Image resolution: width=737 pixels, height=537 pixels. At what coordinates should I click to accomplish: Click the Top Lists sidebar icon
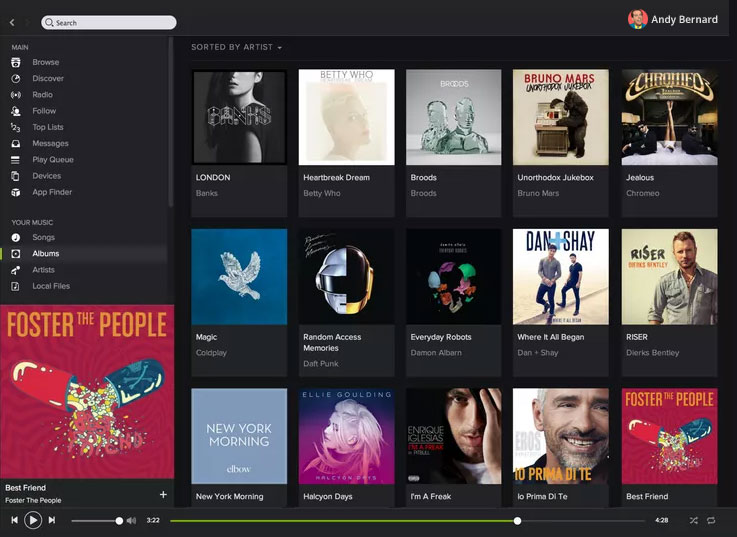[x=16, y=127]
